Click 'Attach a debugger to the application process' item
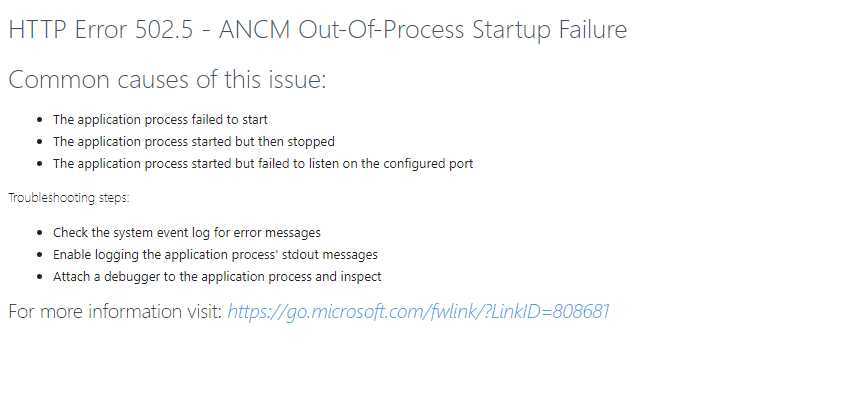 pyautogui.click(x=217, y=277)
